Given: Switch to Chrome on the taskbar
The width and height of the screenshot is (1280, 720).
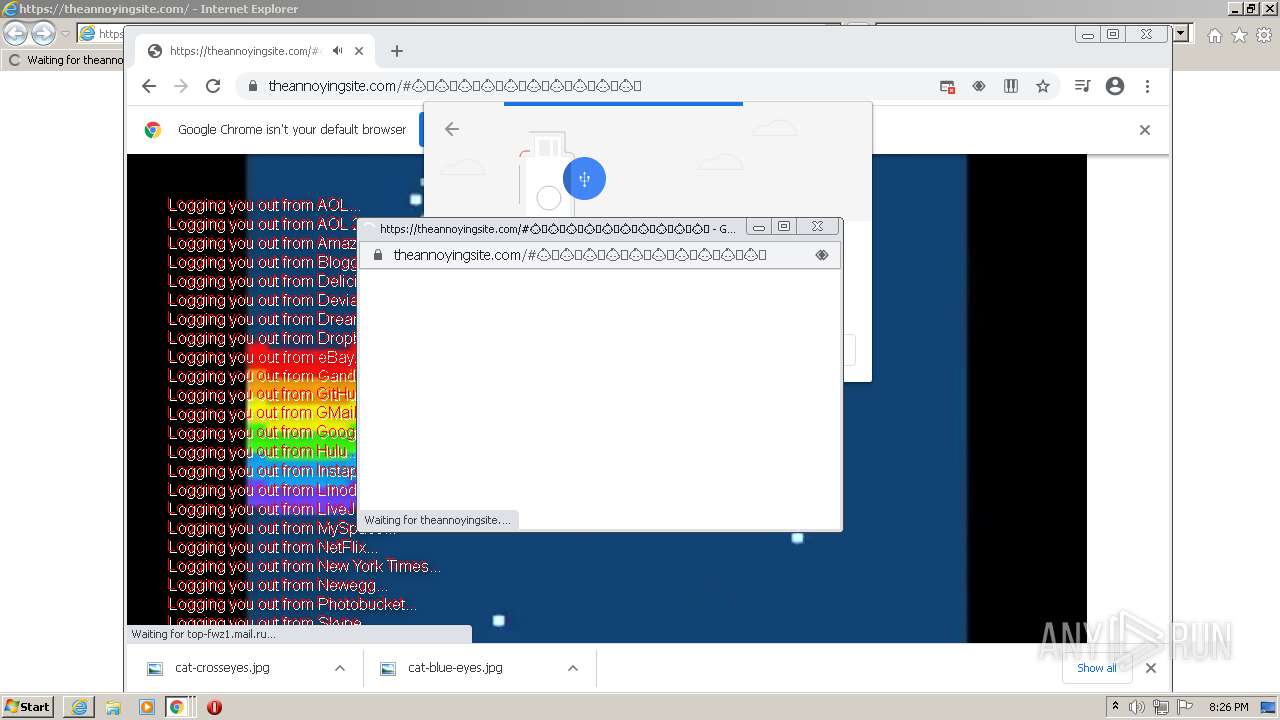Looking at the screenshot, I should [177, 707].
